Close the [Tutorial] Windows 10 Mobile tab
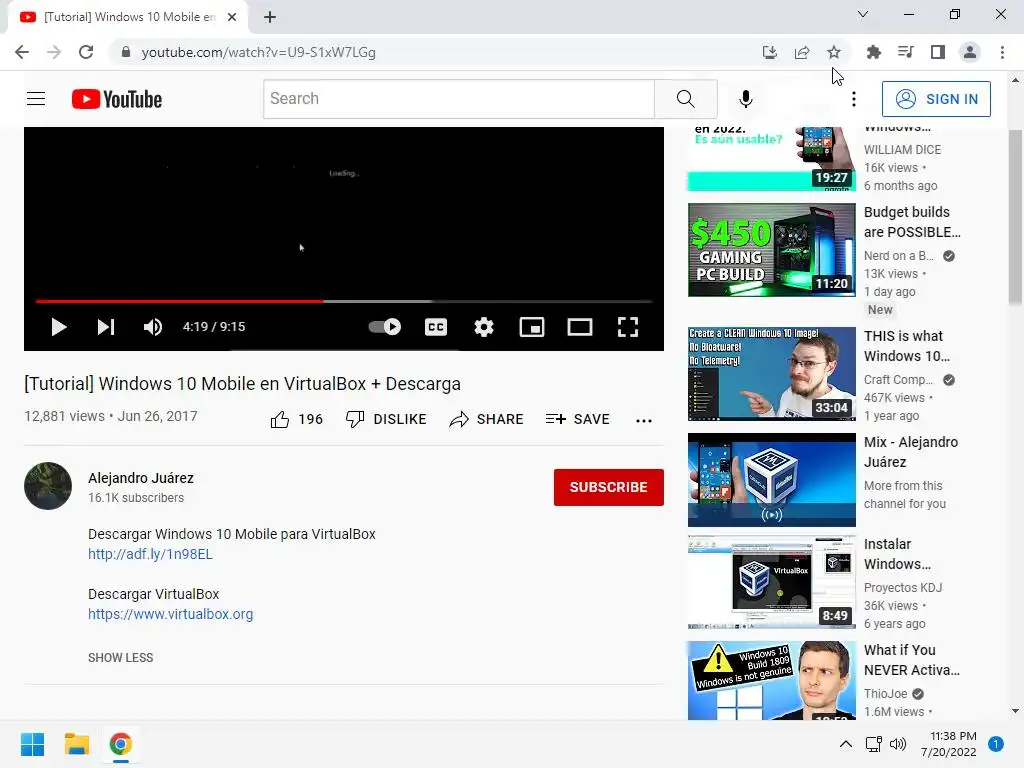Viewport: 1024px width, 768px height. 232,17
